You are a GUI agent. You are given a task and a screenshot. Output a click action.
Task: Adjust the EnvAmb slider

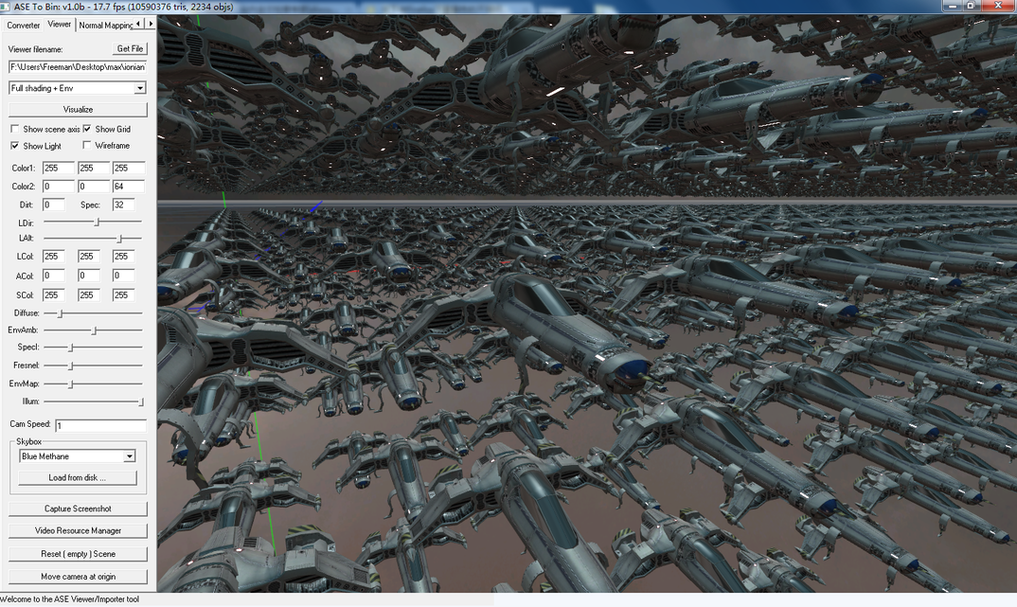(94, 331)
